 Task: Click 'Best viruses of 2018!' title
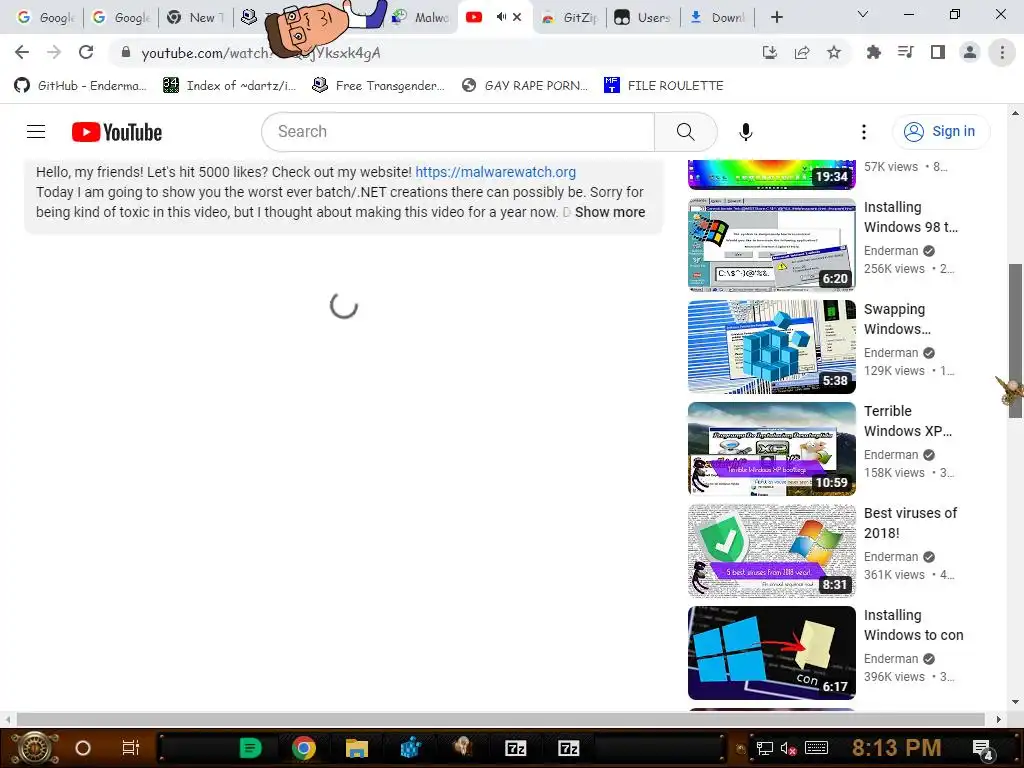[910, 522]
